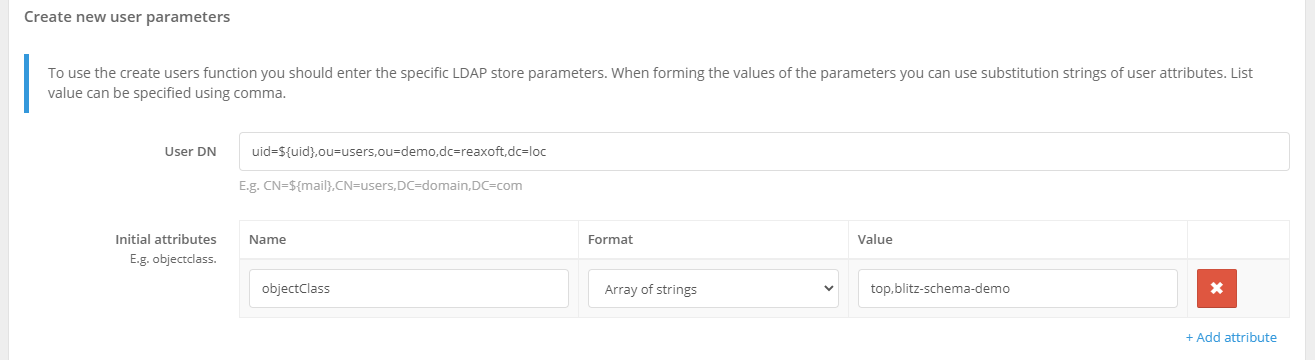Focus the Name field containing objectClass
Screen dimensions: 1315x360
pyautogui.click(x=409, y=288)
